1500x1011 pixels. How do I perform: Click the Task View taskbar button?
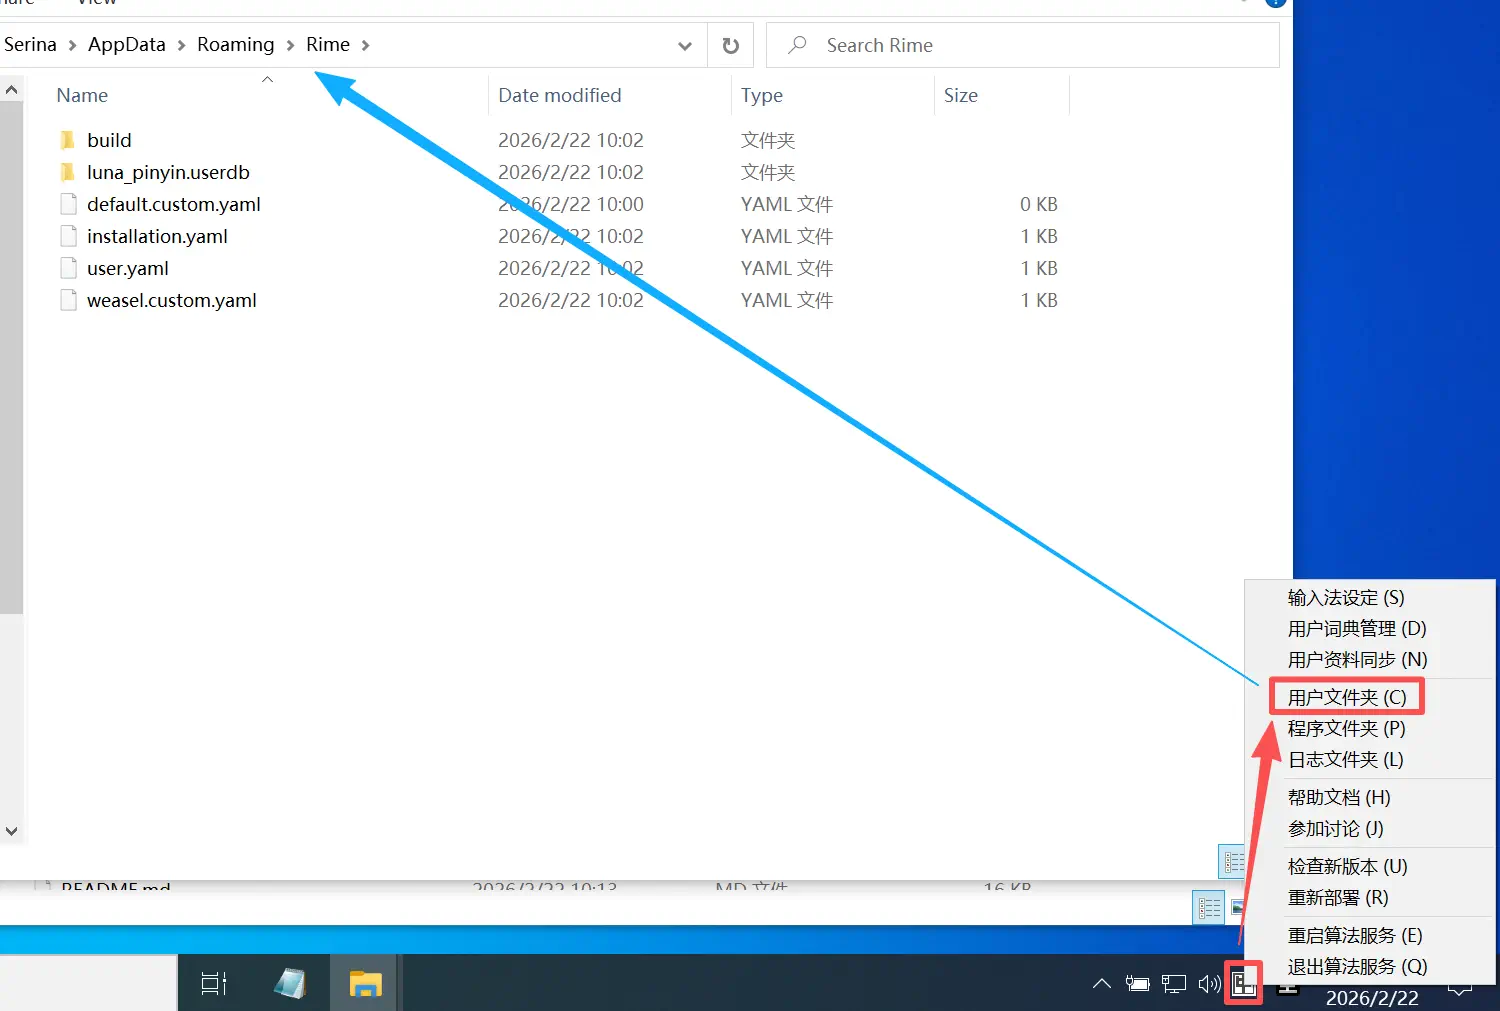click(x=214, y=984)
